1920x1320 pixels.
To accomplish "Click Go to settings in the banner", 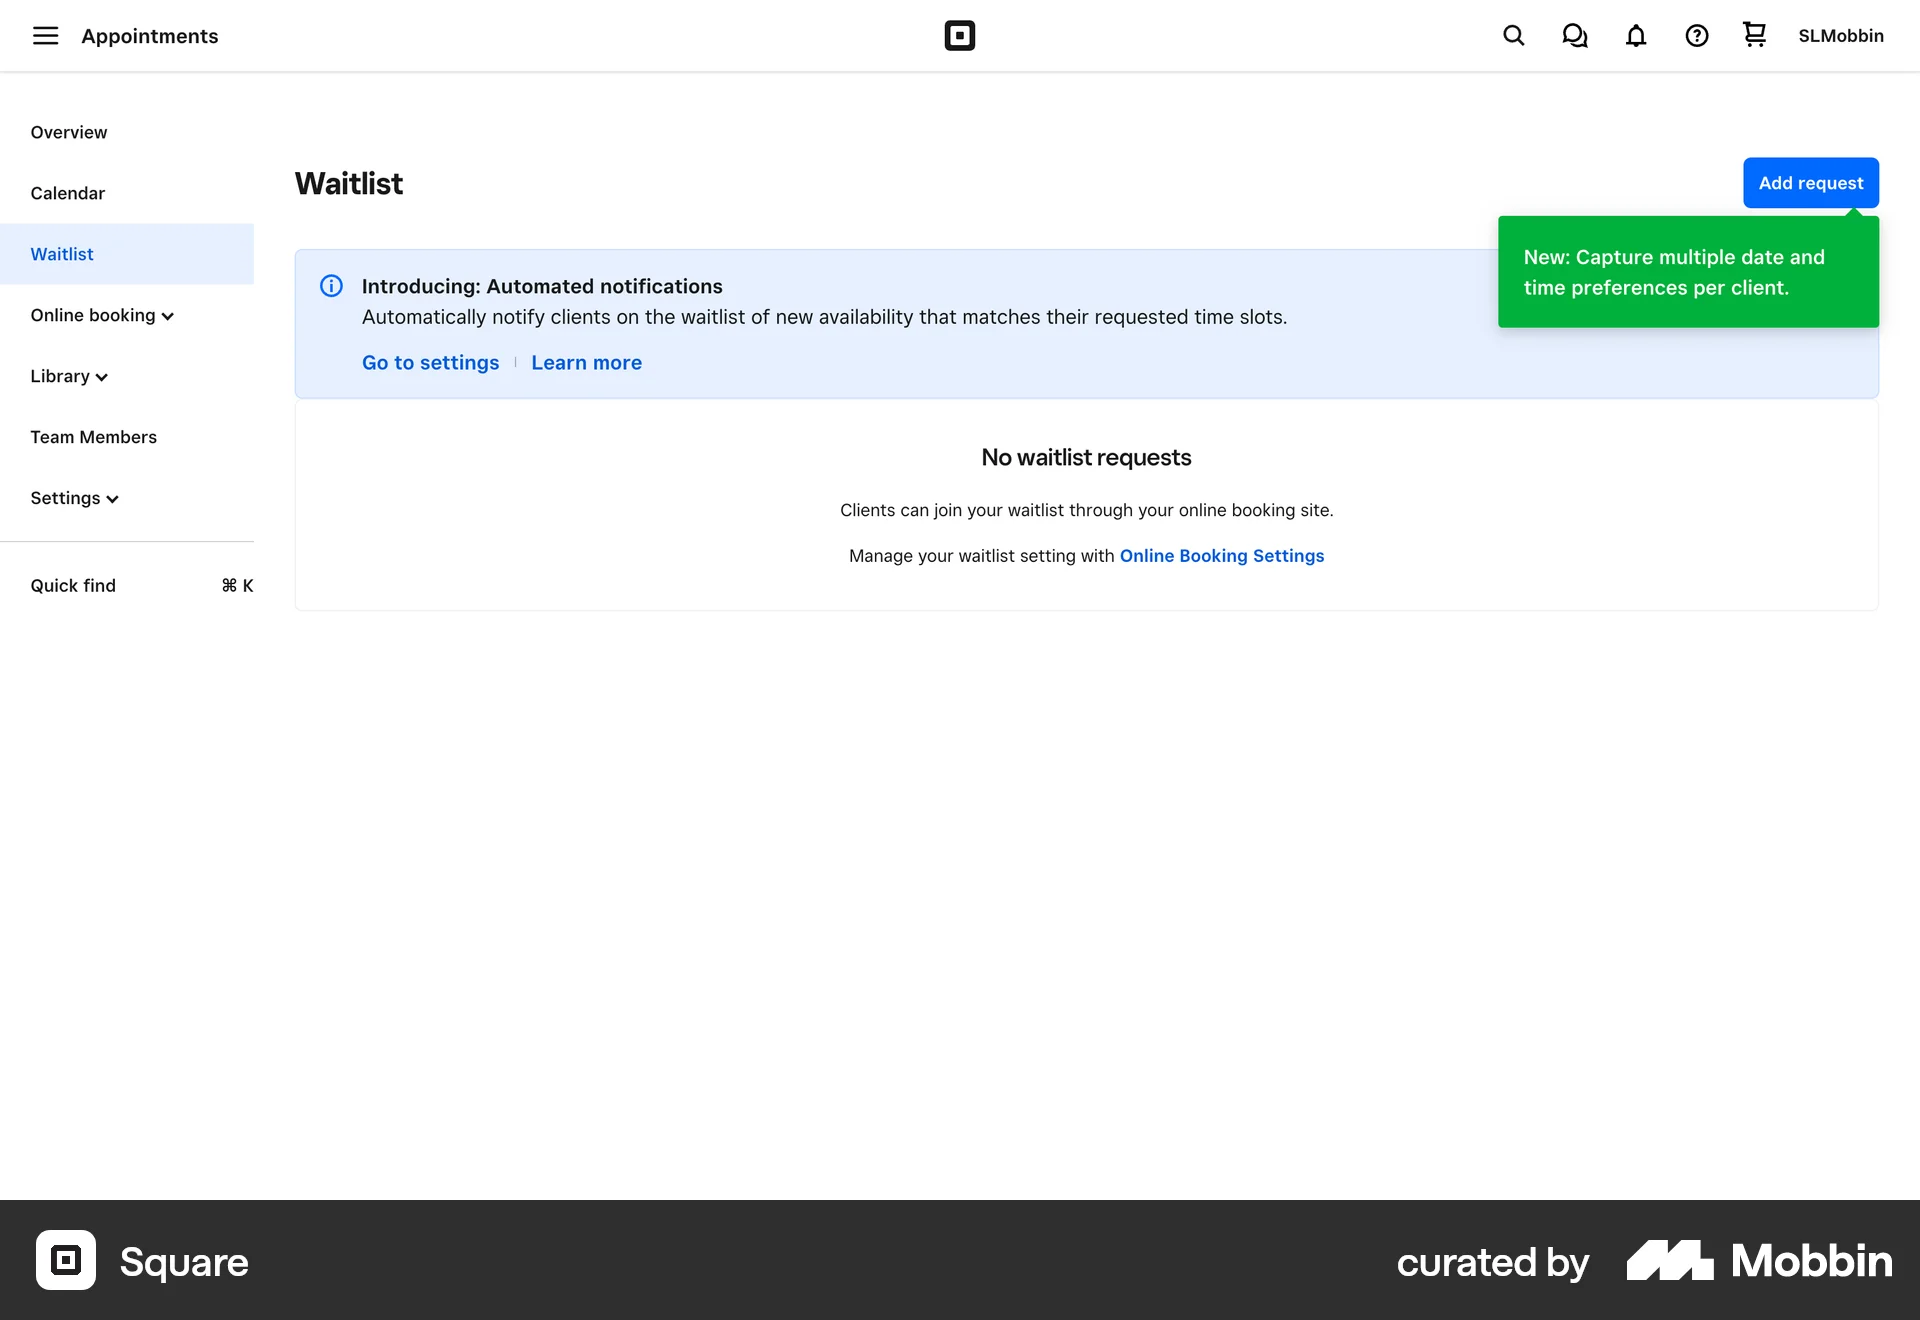I will tap(430, 362).
